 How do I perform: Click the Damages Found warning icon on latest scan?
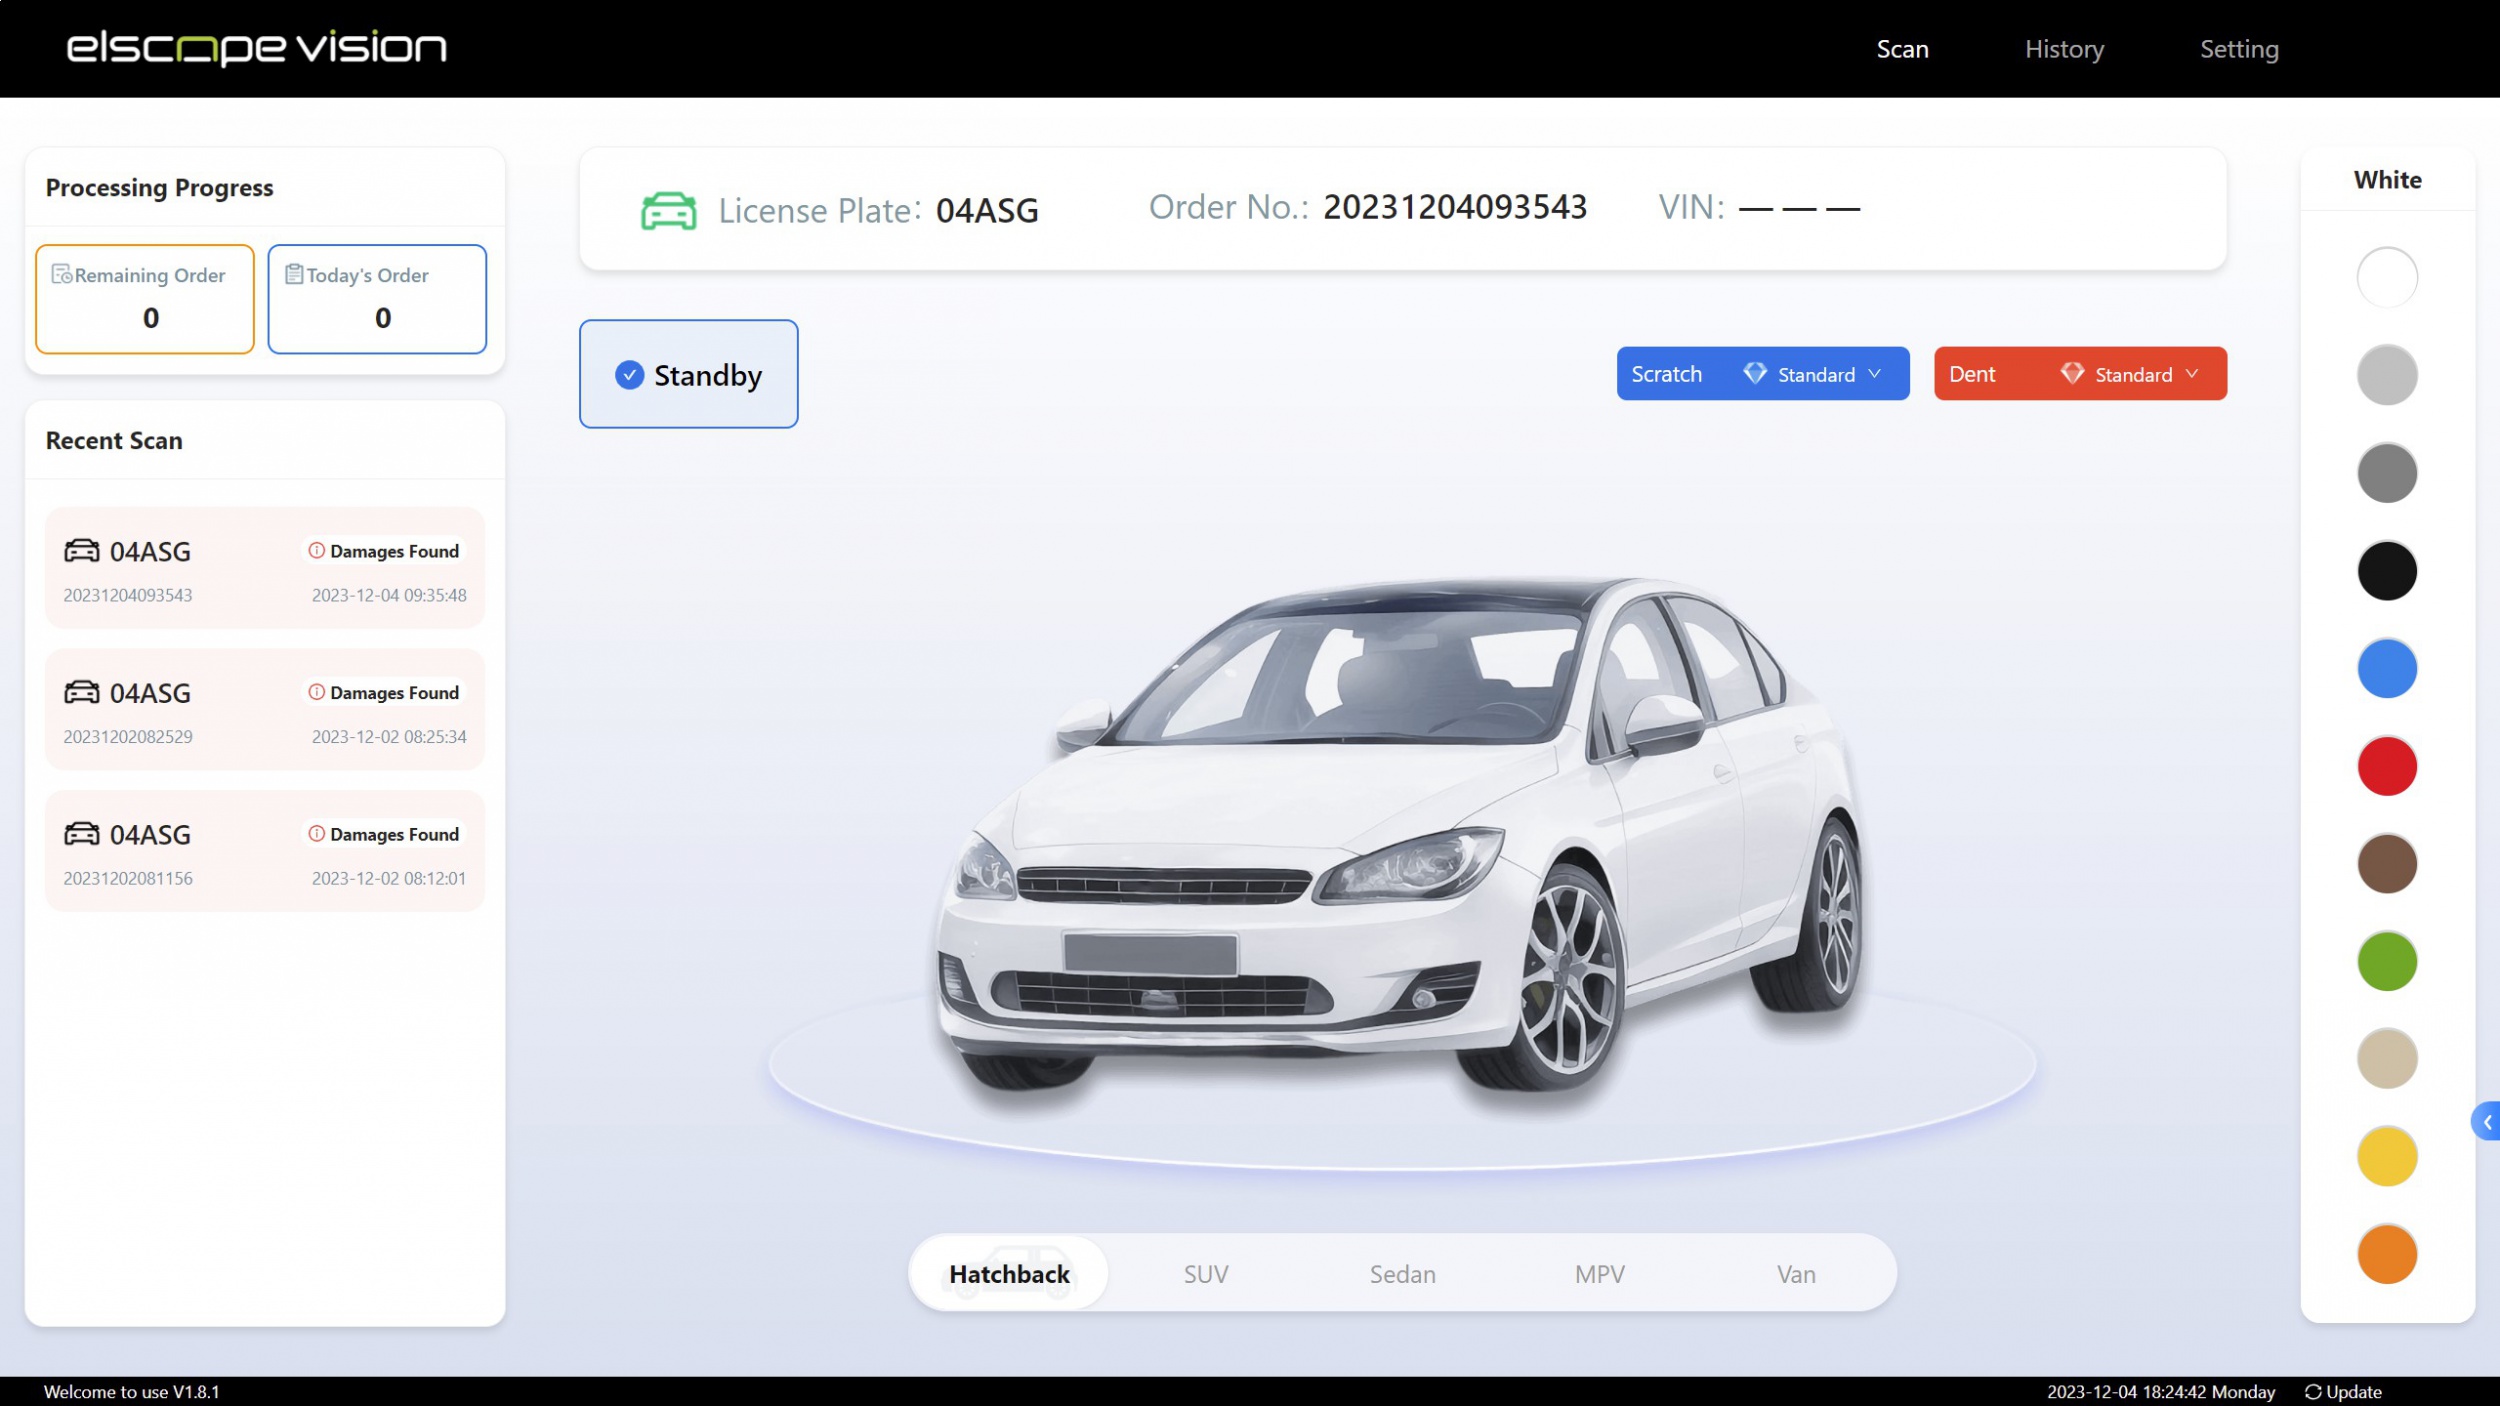315,550
